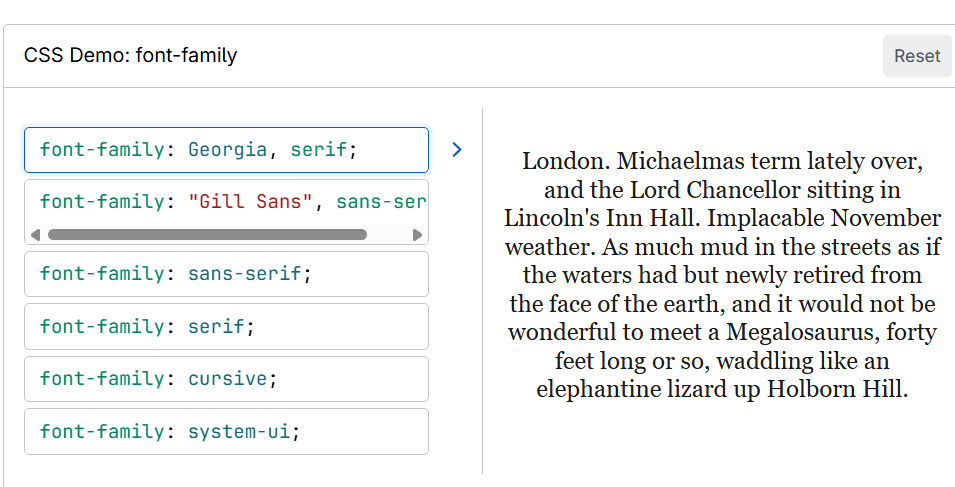Viewport: 955px width, 487px height.
Task: Pick the font-family: sans-serif; option
Action: [227, 274]
